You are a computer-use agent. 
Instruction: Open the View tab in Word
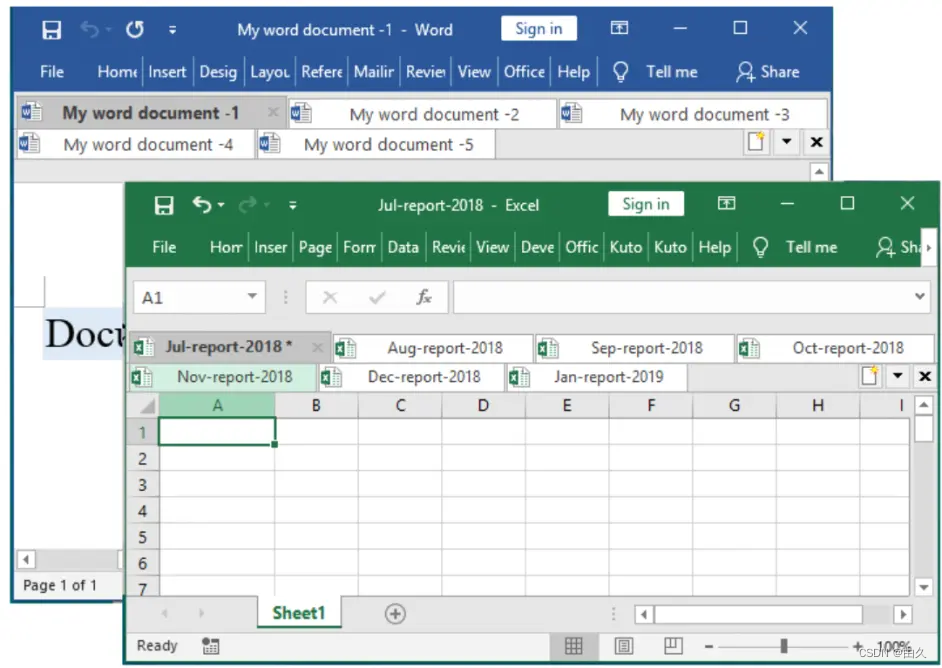click(474, 72)
